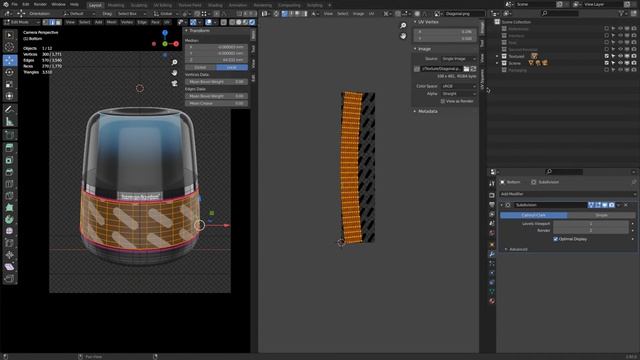640x360 pixels.
Task: Hide the Scene collection eye icon
Action: (x=620, y=63)
